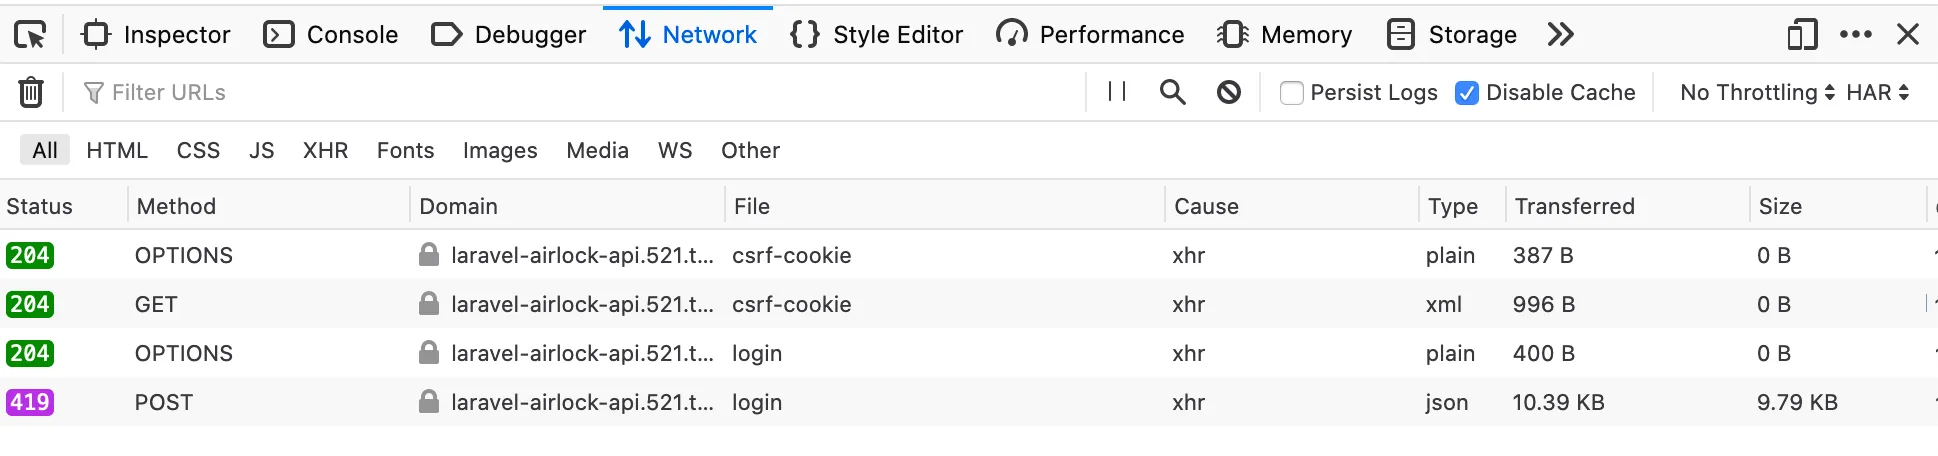The height and width of the screenshot is (456, 1938).
Task: Filter requests by XHR type
Action: 325,150
